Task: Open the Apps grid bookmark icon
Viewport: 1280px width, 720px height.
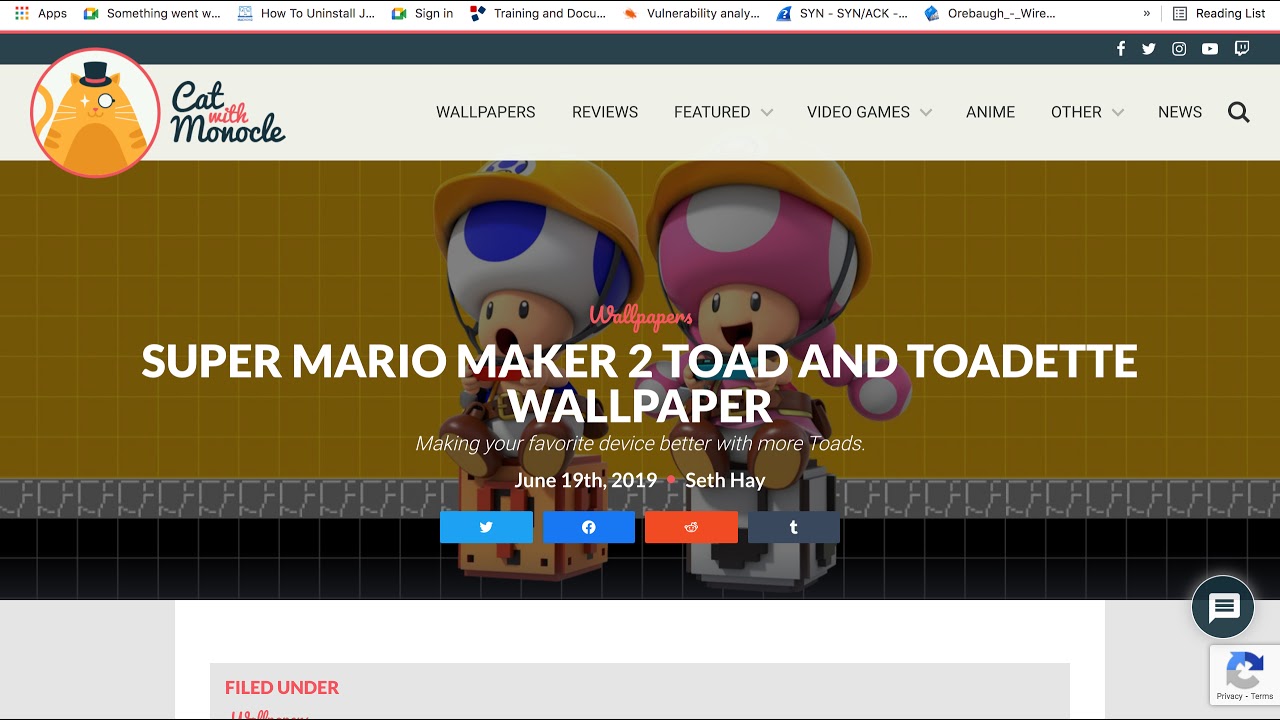Action: point(22,13)
